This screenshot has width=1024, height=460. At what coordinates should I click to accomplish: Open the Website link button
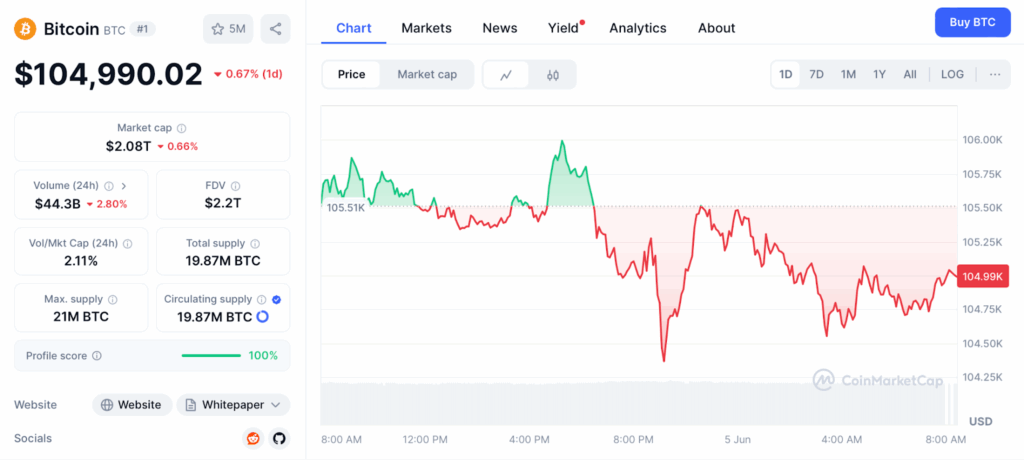[x=132, y=405]
